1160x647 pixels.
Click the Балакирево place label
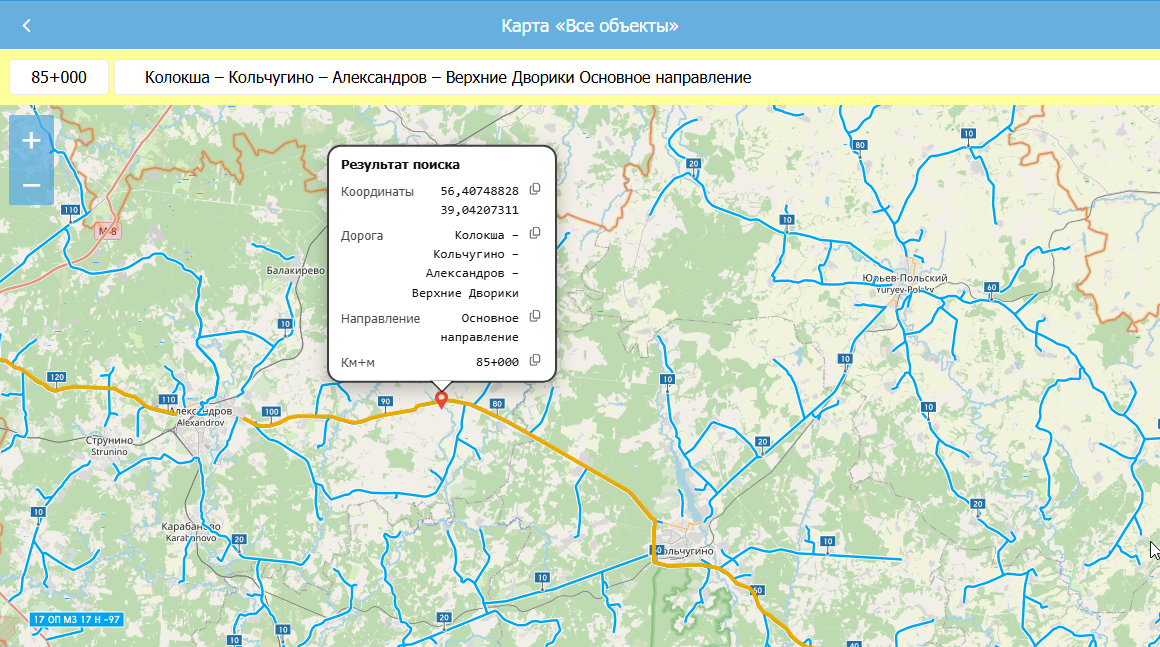[296, 271]
